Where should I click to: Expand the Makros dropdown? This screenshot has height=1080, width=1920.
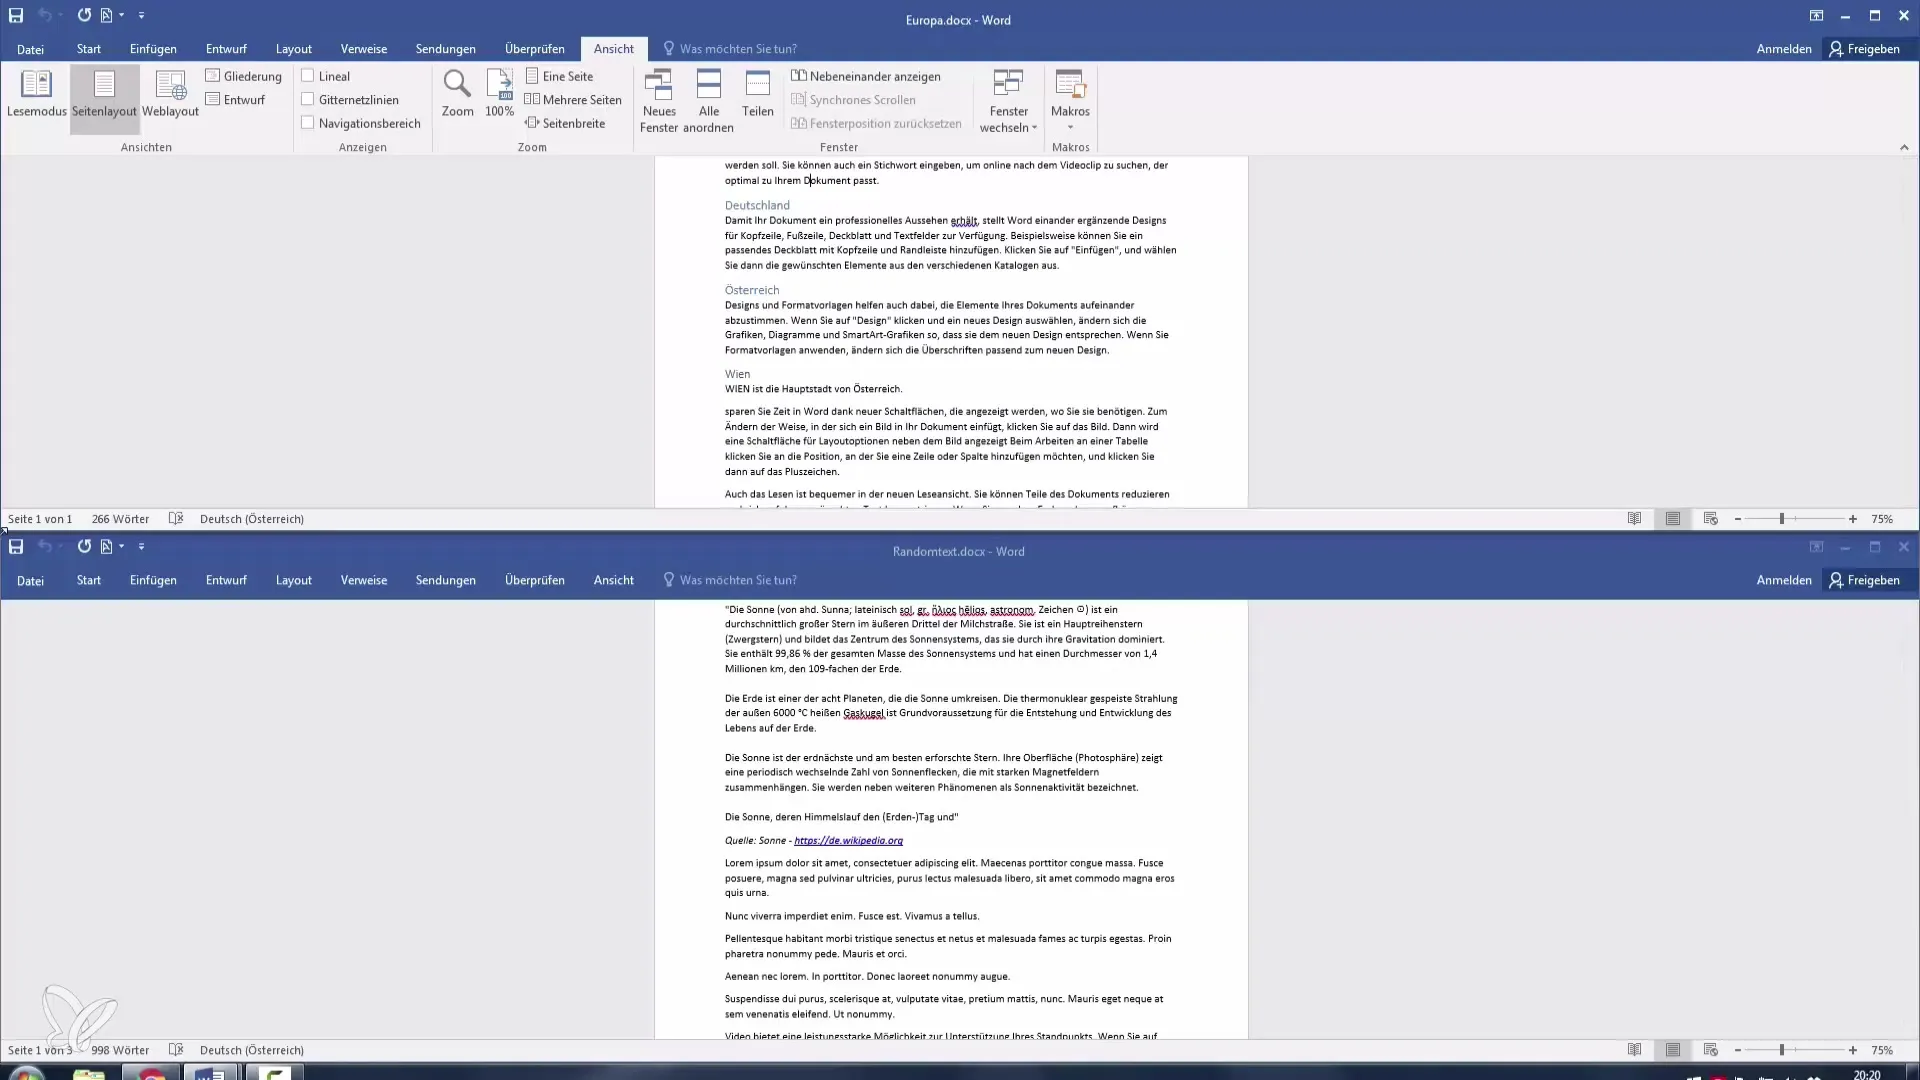(1070, 101)
